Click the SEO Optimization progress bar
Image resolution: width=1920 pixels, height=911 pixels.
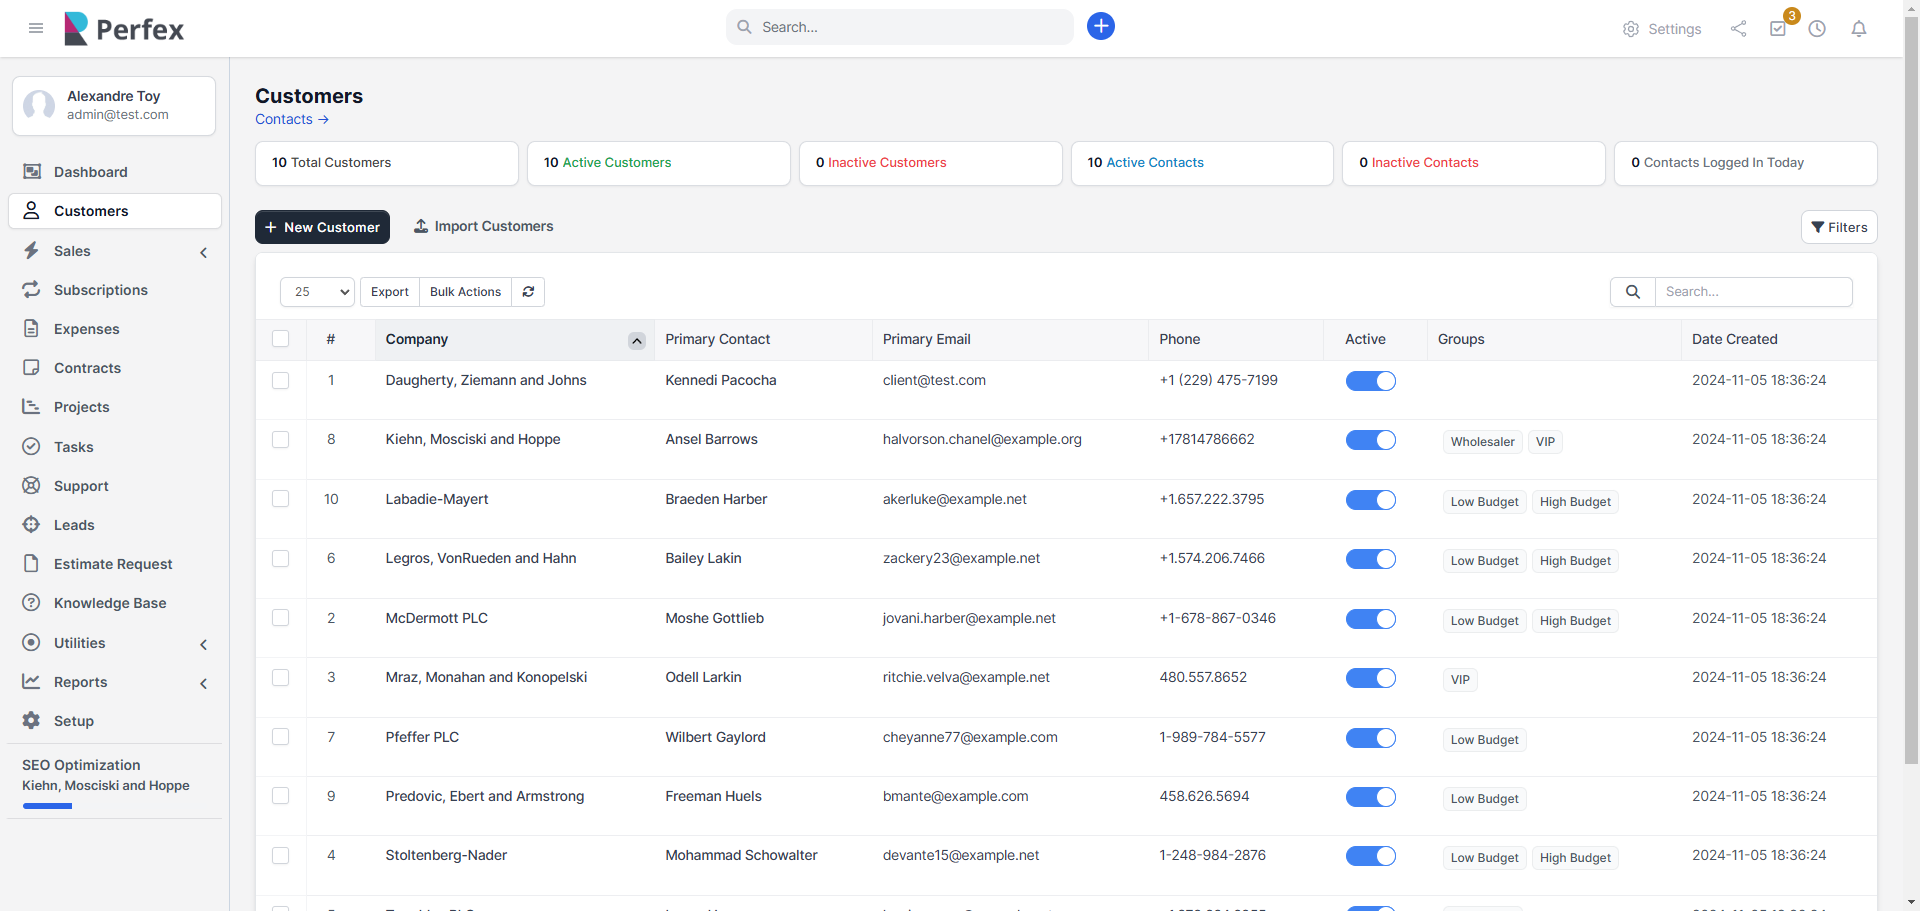(x=46, y=807)
